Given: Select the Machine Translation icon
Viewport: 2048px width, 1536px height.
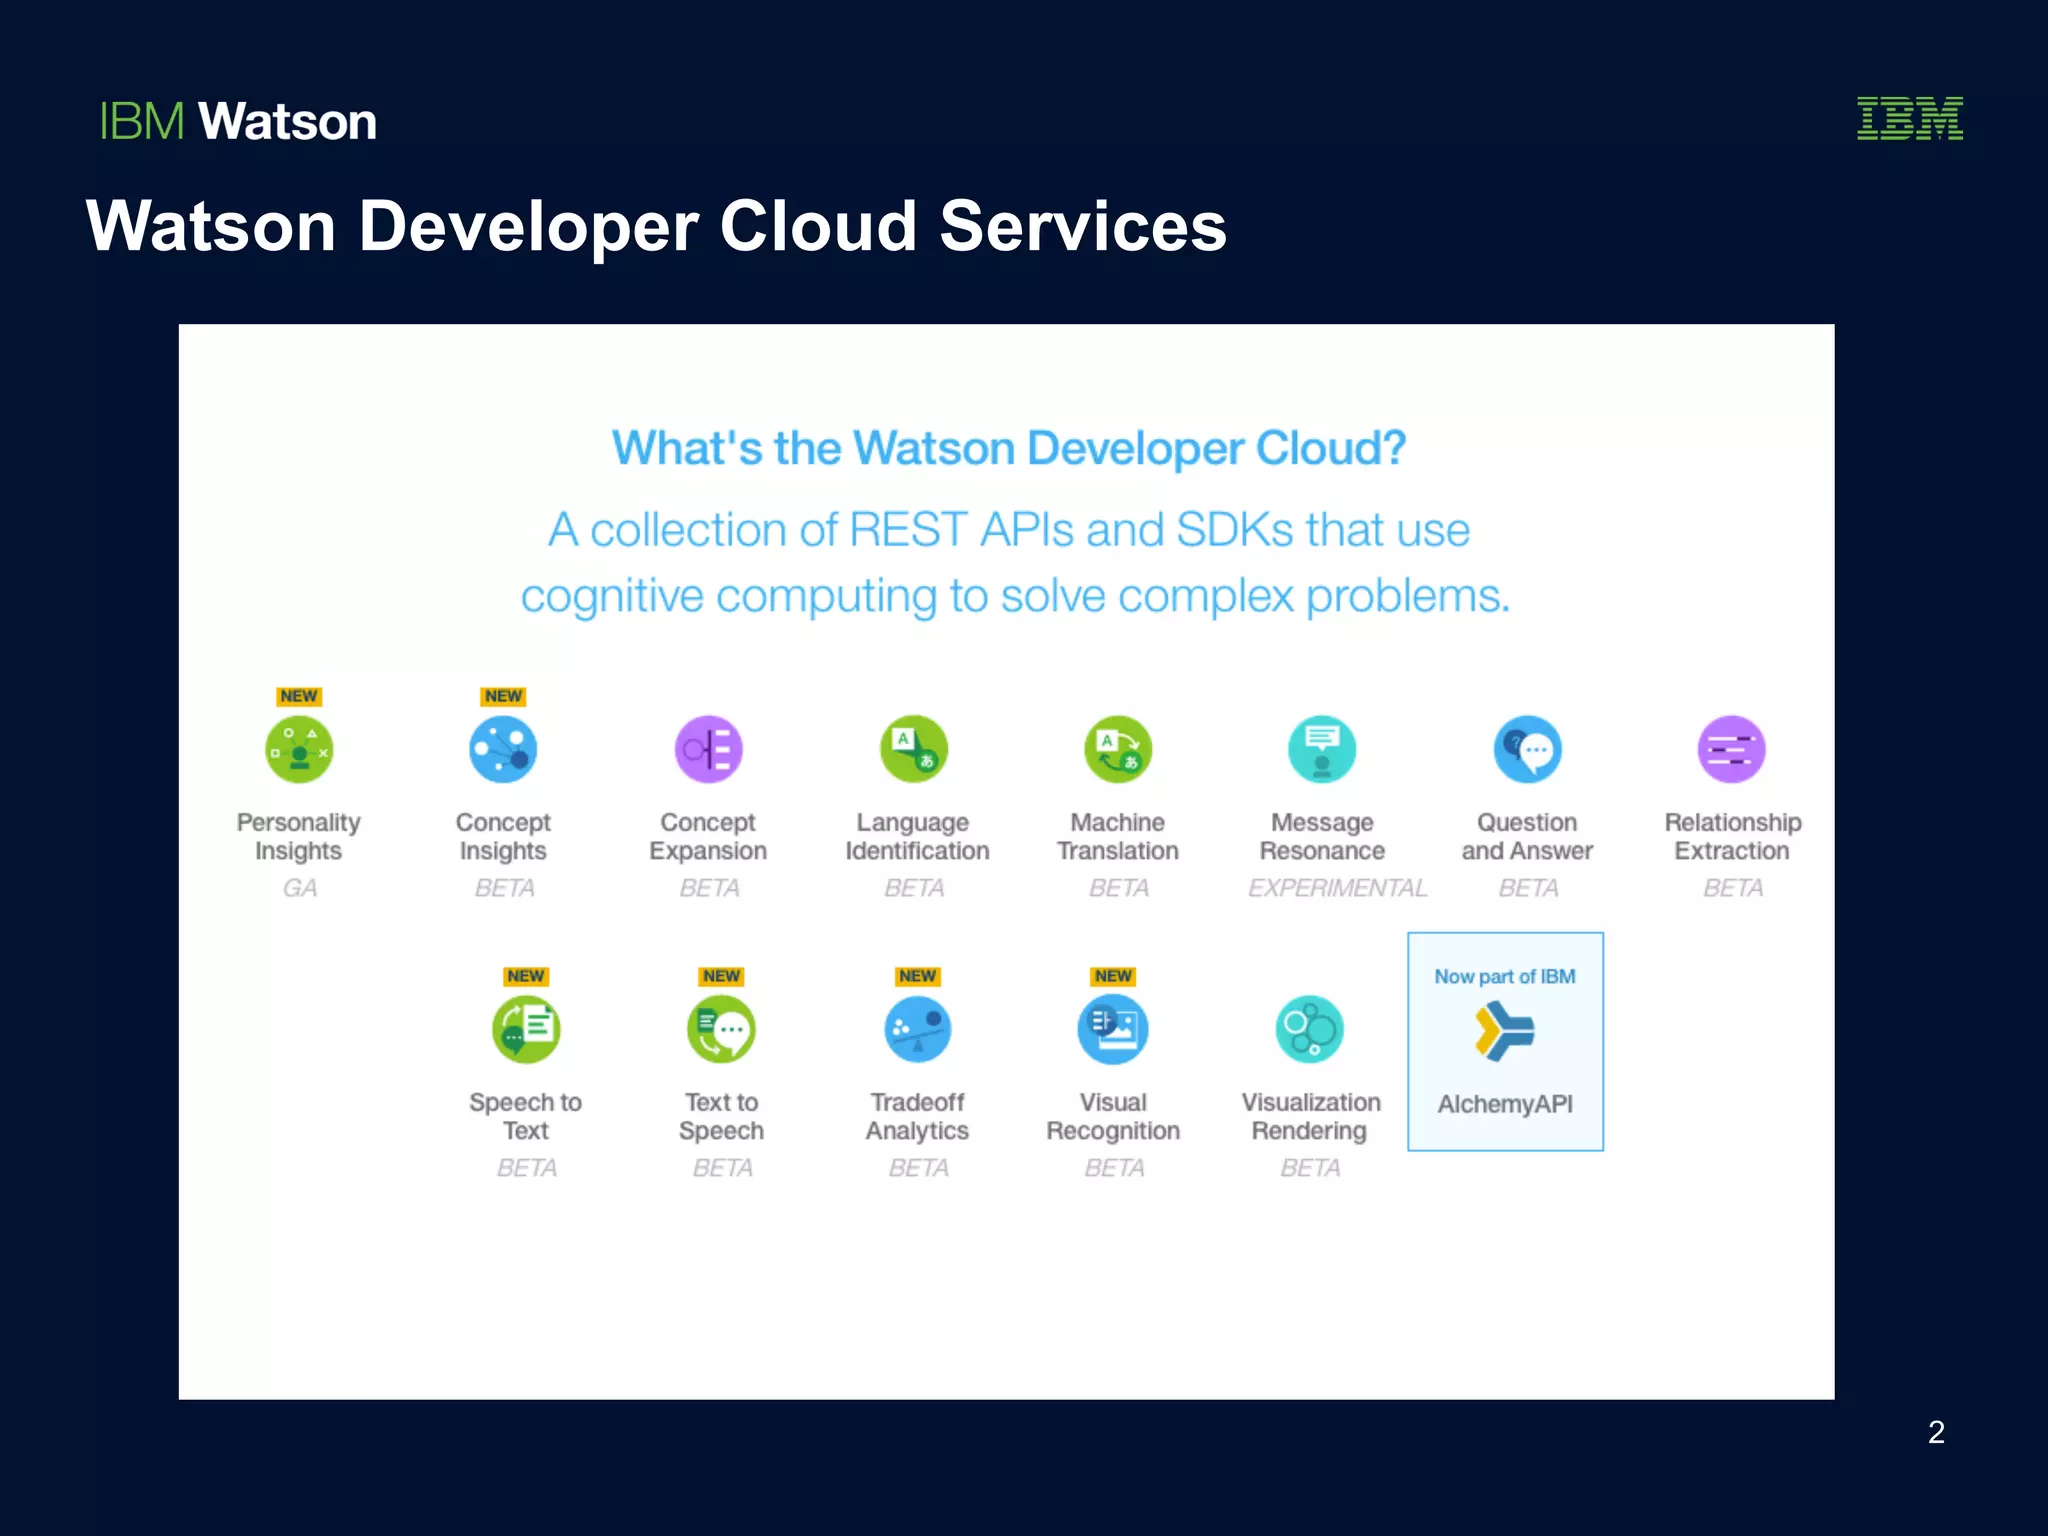Looking at the screenshot, I should (x=1118, y=749).
